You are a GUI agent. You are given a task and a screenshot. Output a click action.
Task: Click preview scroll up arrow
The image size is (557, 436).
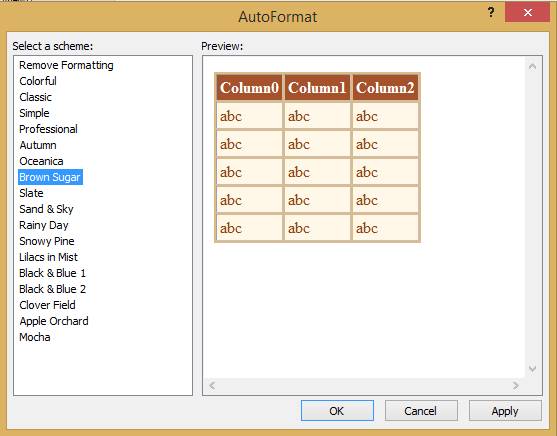pos(532,66)
